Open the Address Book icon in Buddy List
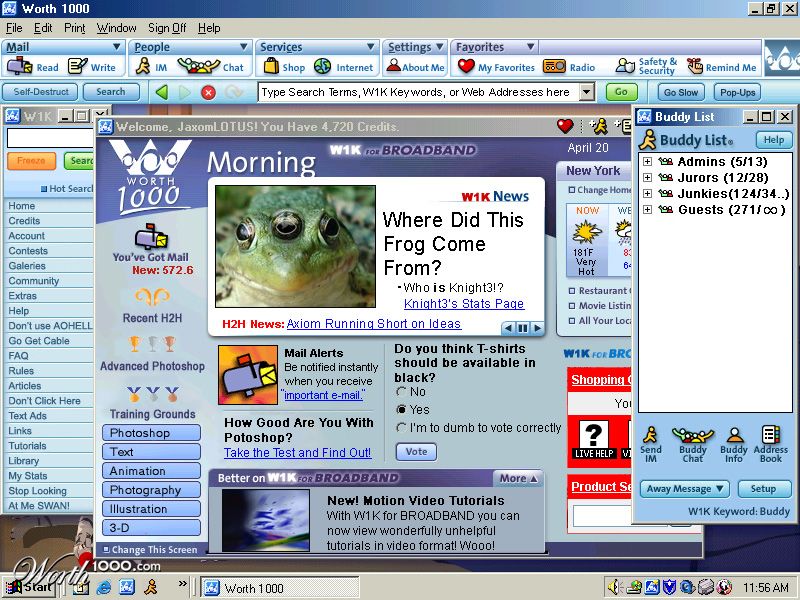The width and height of the screenshot is (800, 600). click(770, 444)
